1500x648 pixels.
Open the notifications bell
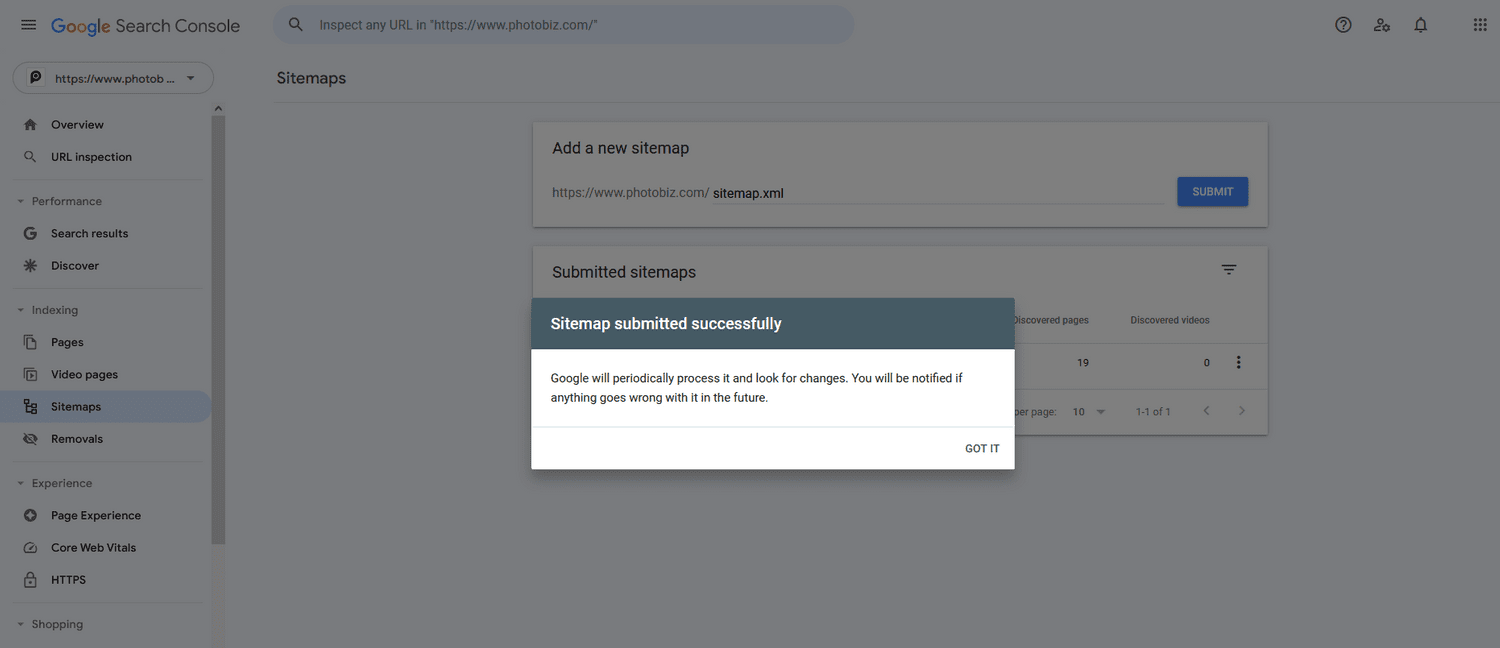click(x=1420, y=24)
